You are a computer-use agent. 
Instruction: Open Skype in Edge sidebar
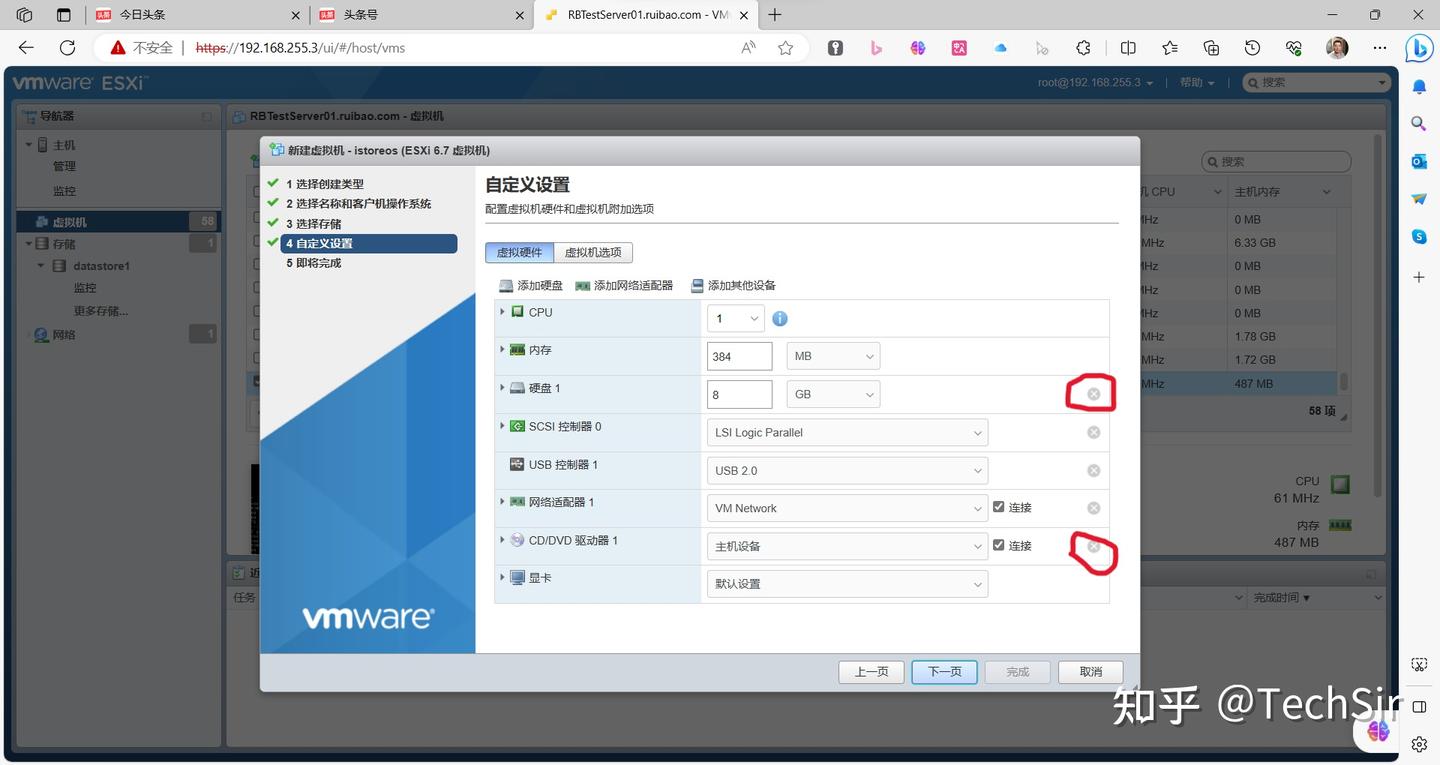click(x=1419, y=236)
